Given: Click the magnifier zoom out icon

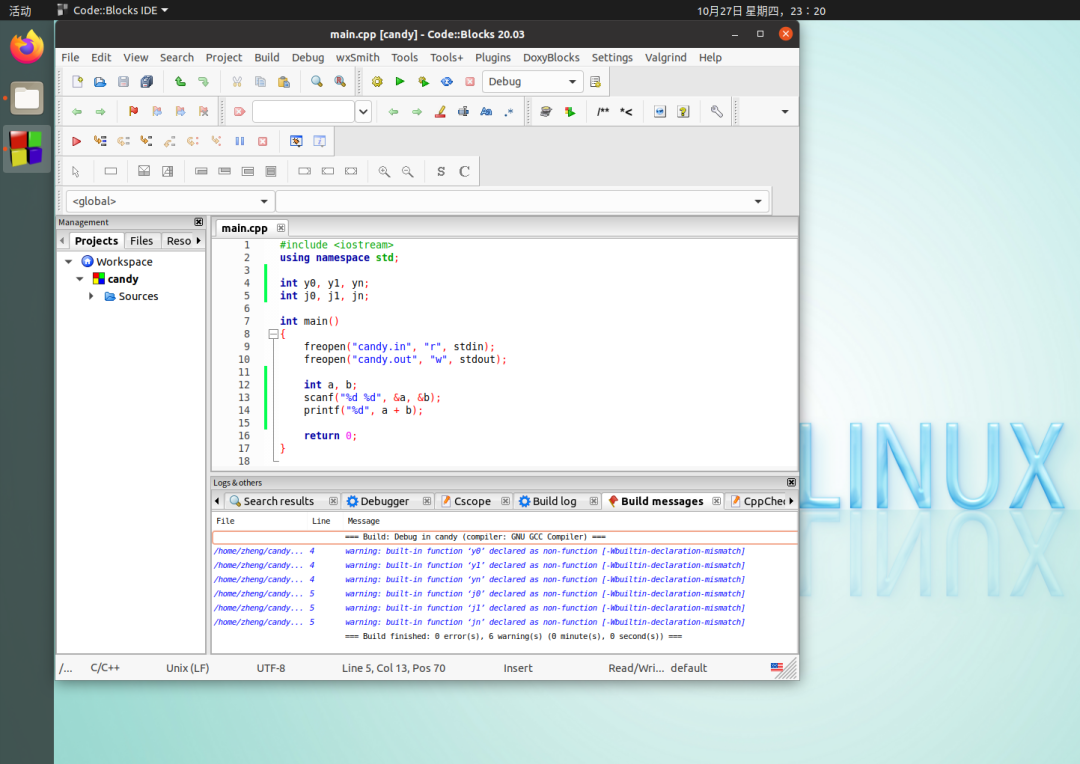Looking at the screenshot, I should click(408, 172).
